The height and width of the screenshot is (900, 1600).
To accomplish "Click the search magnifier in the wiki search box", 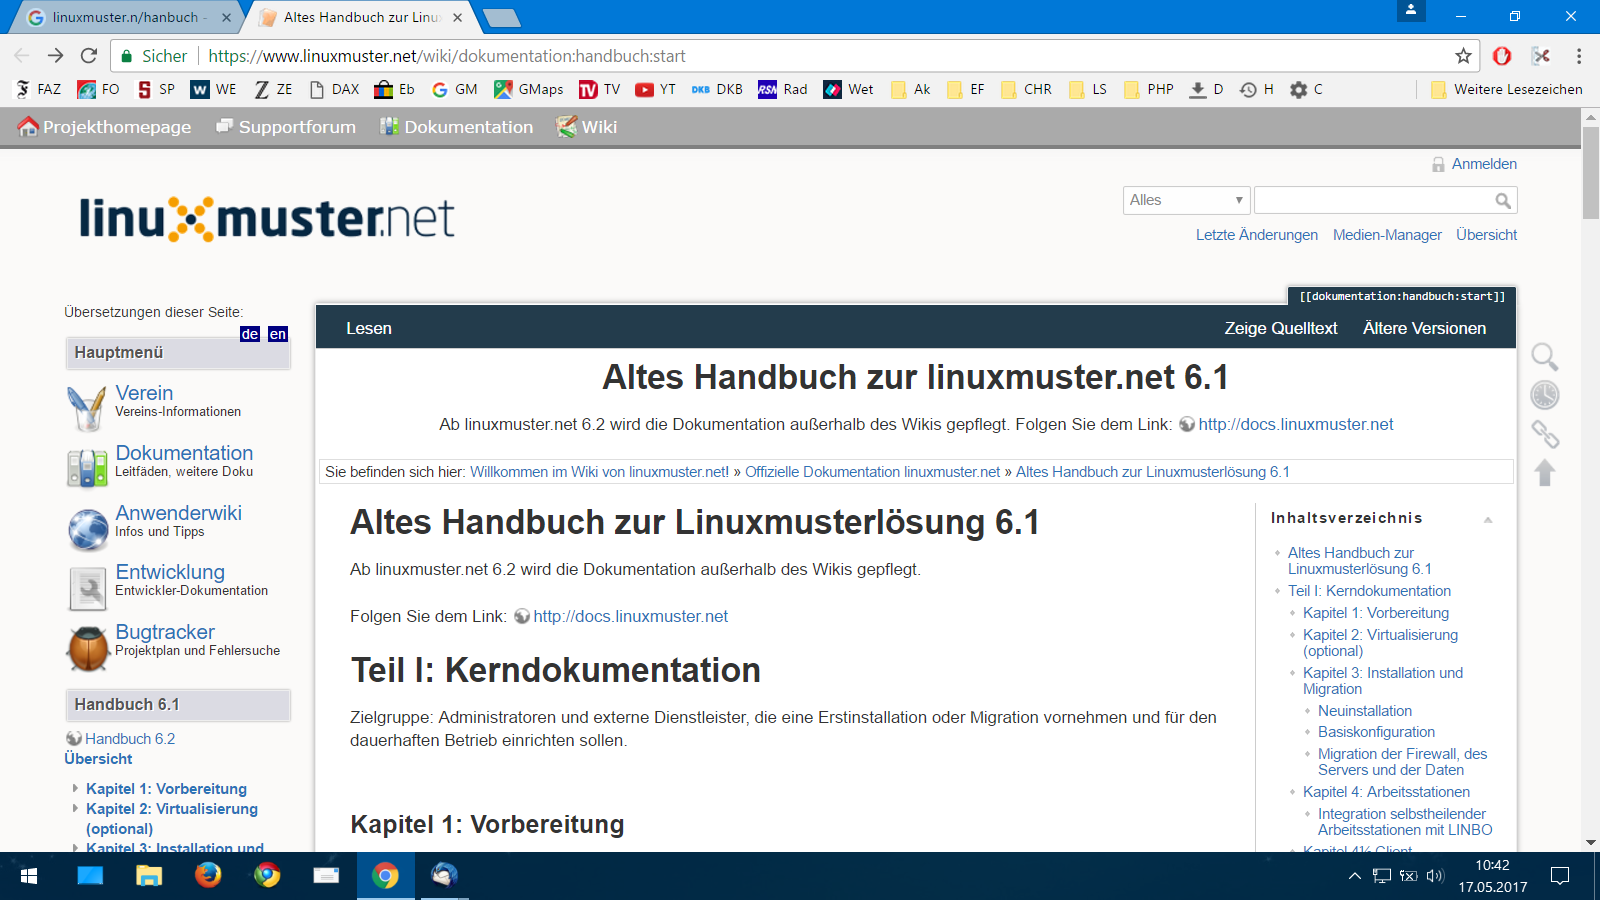I will [1502, 201].
